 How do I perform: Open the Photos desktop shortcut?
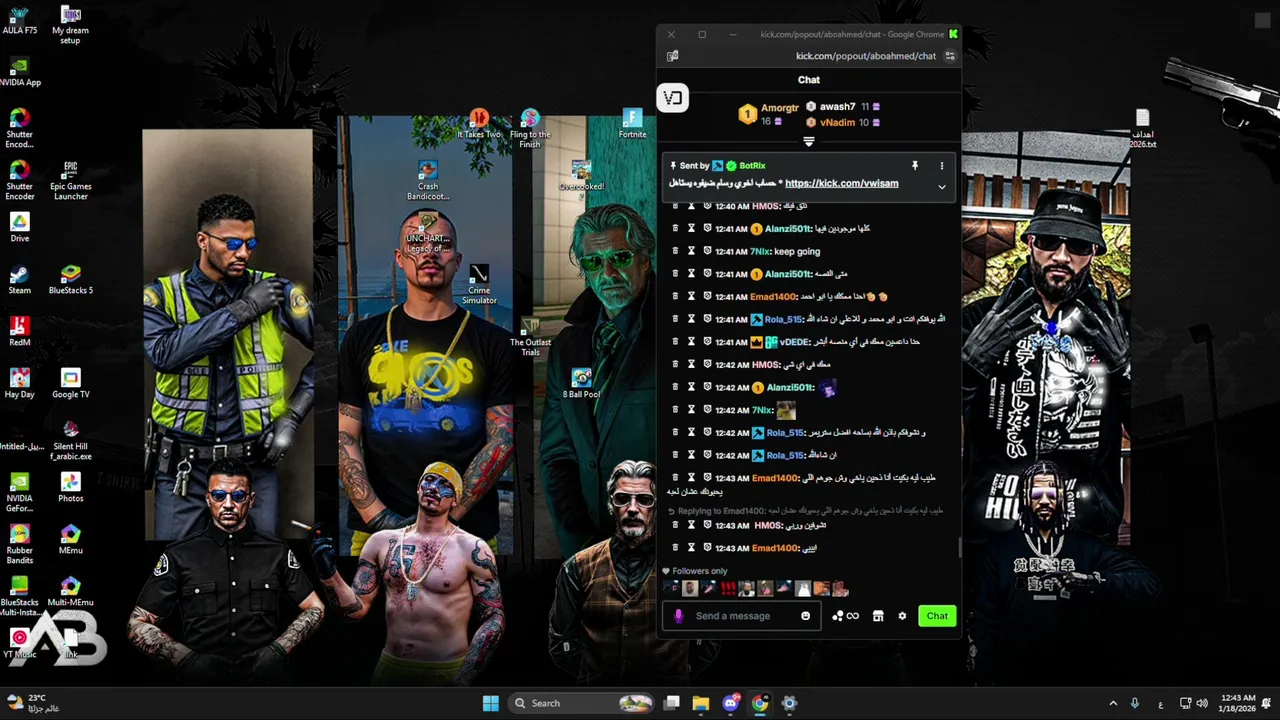point(70,487)
